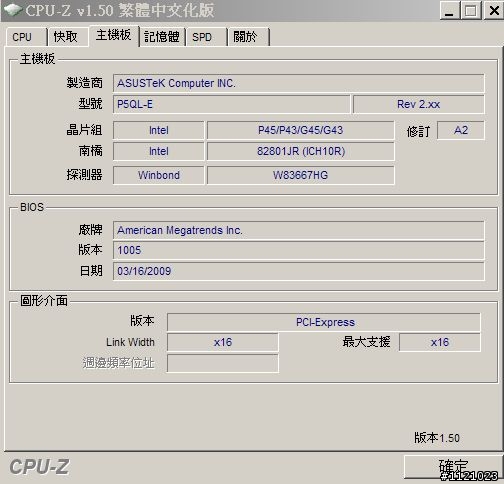
Task: Click the 版本 1.50 version text
Action: coord(437,438)
